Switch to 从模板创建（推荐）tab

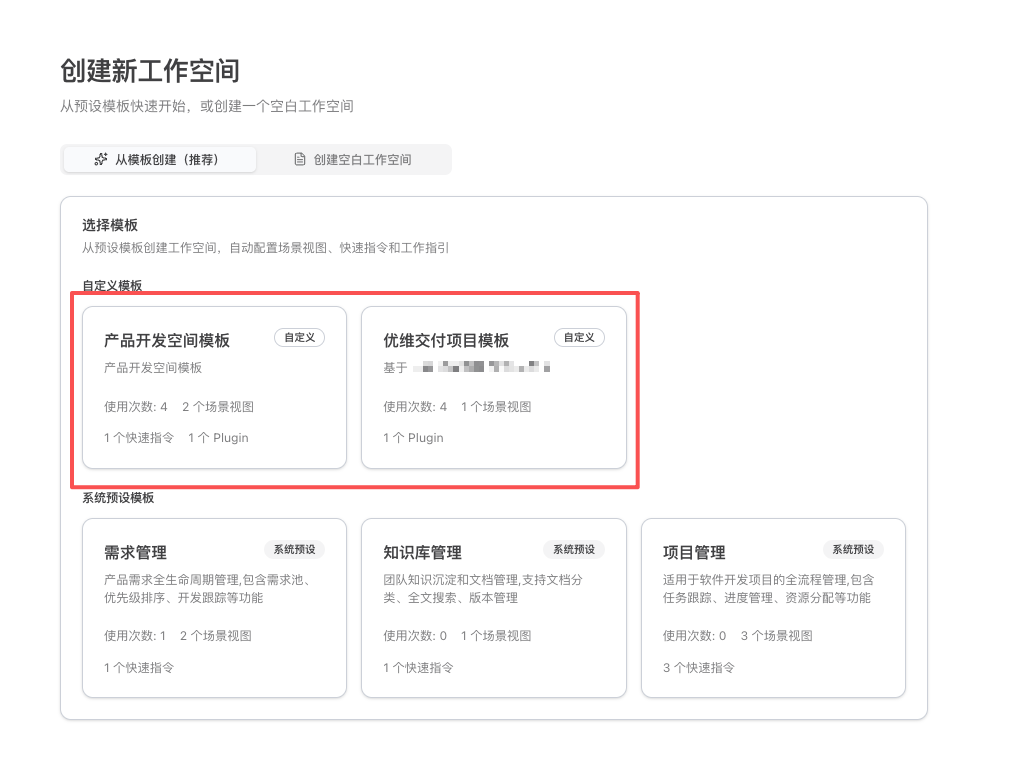(159, 160)
